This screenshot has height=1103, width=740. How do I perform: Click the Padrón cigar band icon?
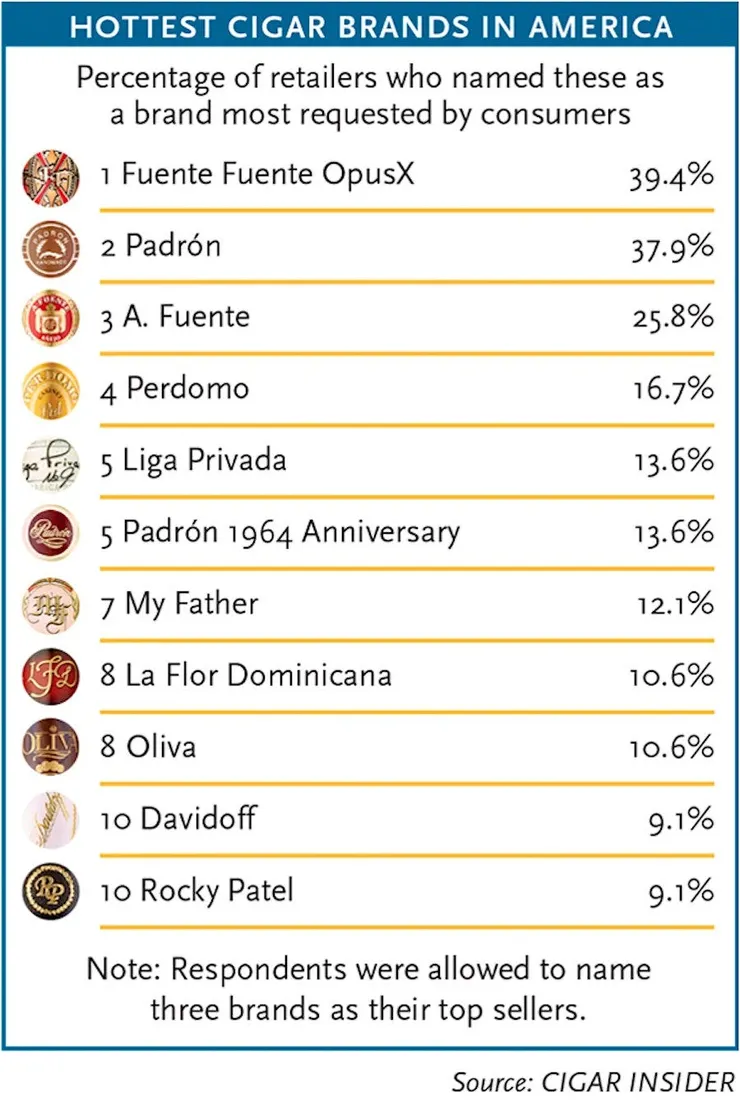tap(51, 246)
